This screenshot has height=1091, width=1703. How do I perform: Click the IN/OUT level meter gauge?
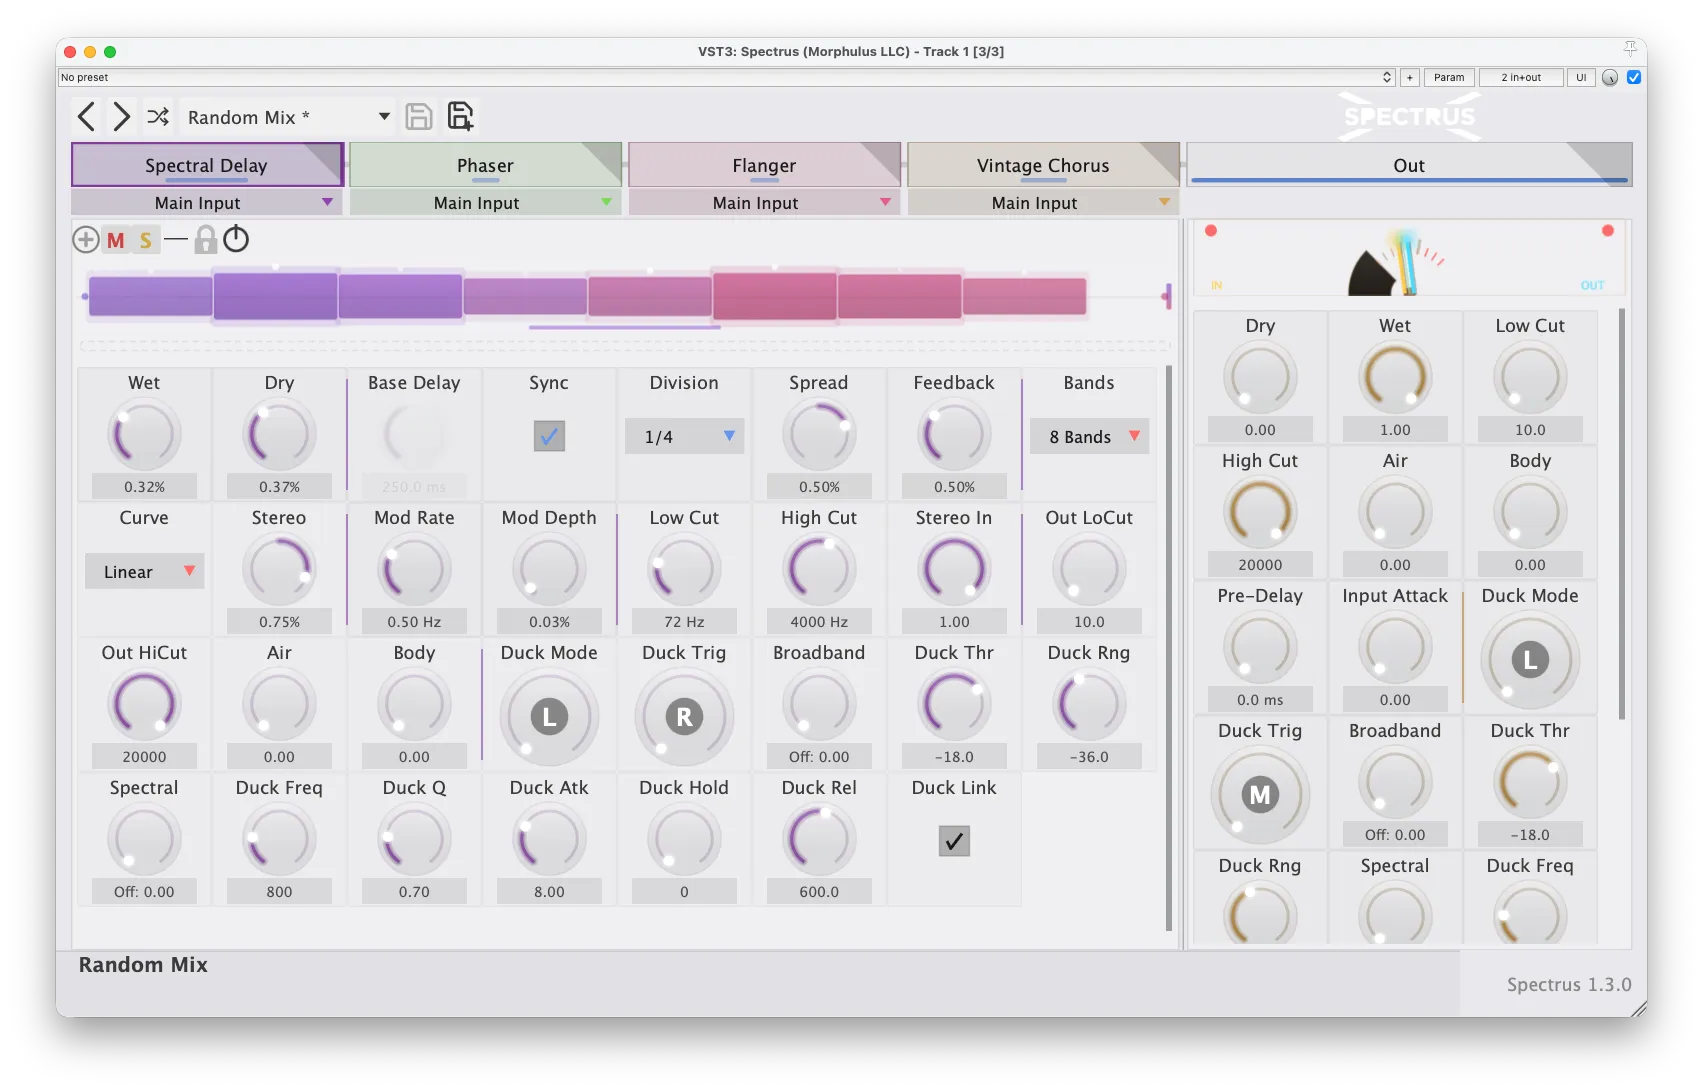pyautogui.click(x=1410, y=259)
